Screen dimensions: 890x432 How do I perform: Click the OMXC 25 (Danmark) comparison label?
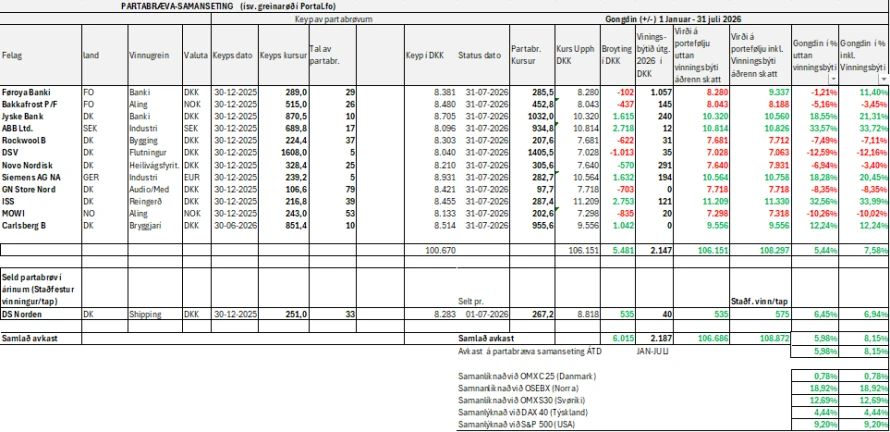click(x=528, y=376)
